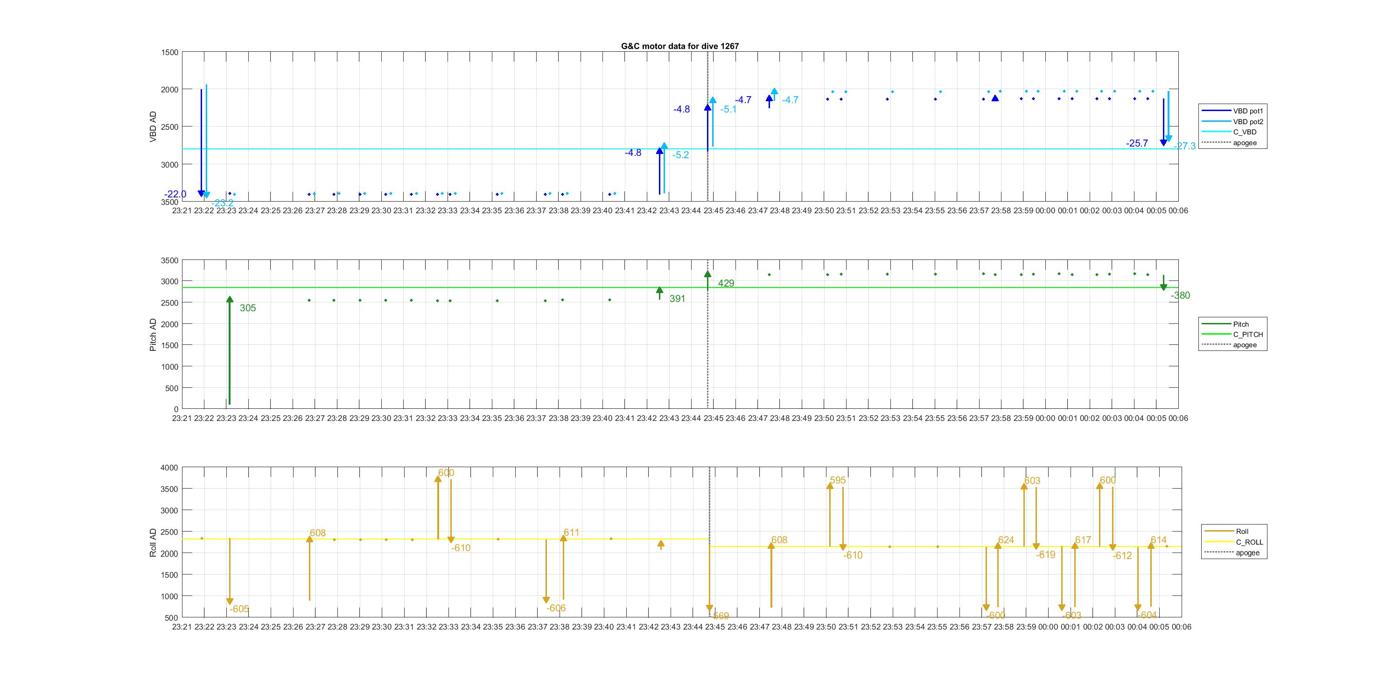
Task: Click the "-5.1" light blue value label
Action: point(728,109)
